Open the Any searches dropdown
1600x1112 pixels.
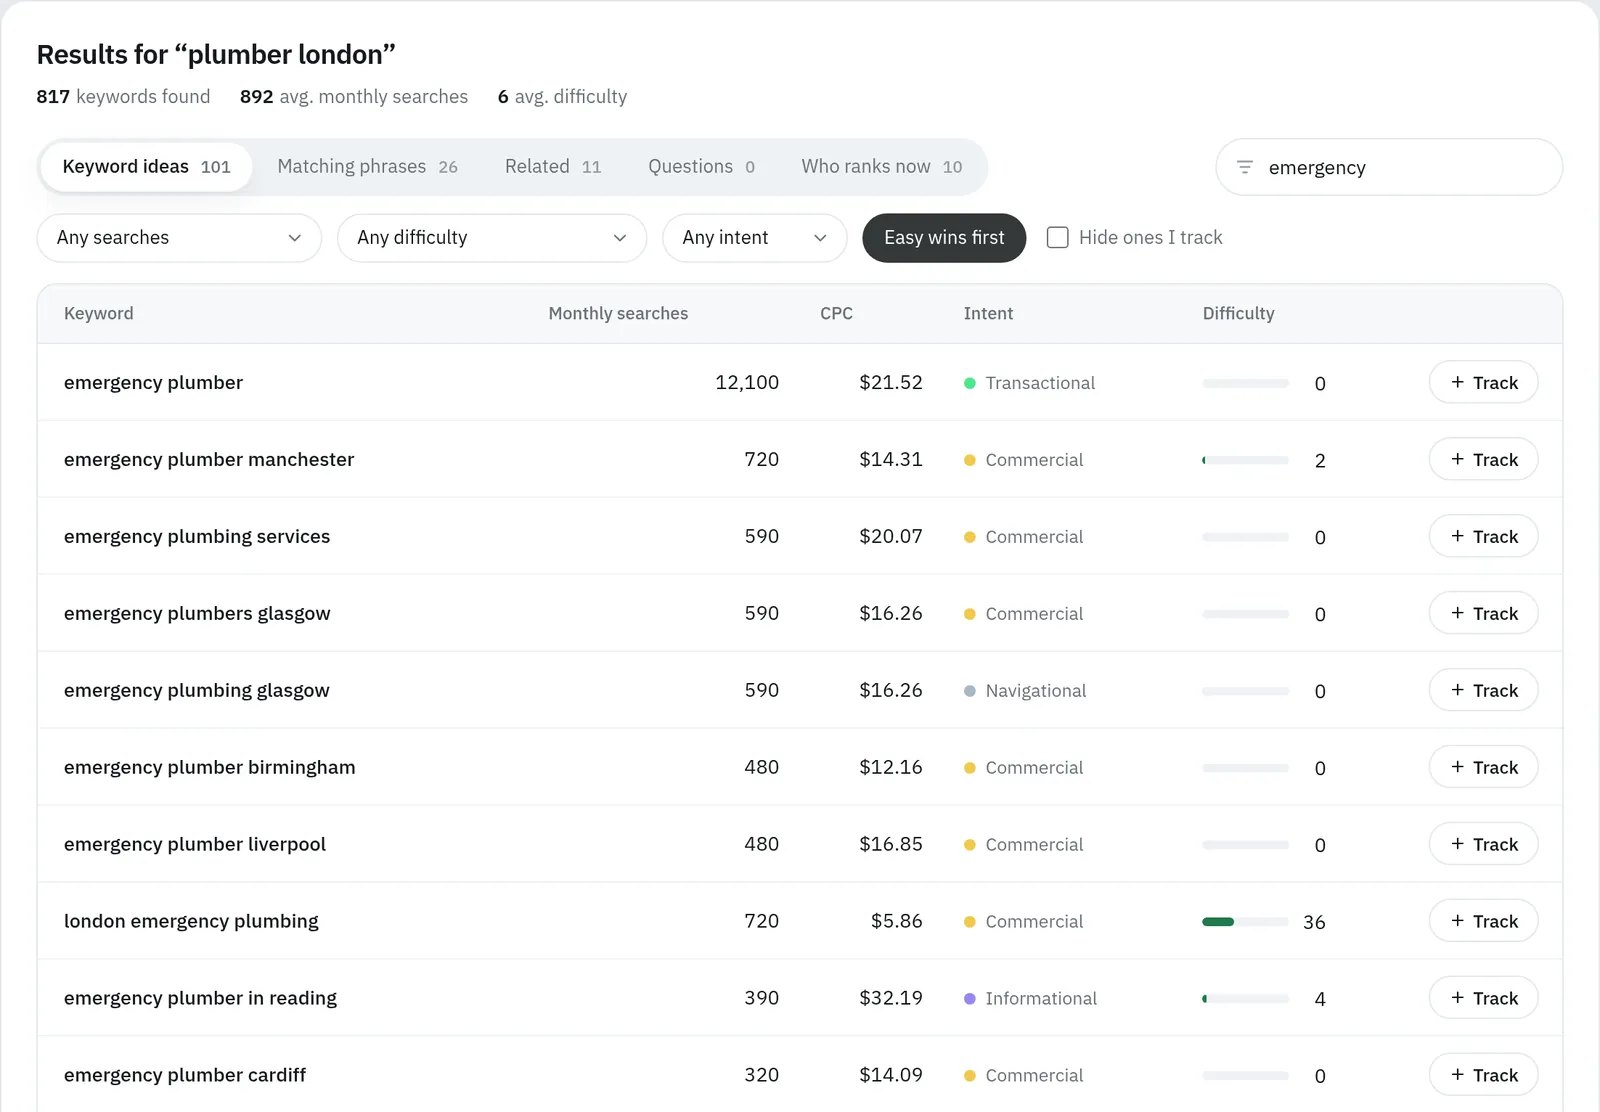(x=179, y=238)
